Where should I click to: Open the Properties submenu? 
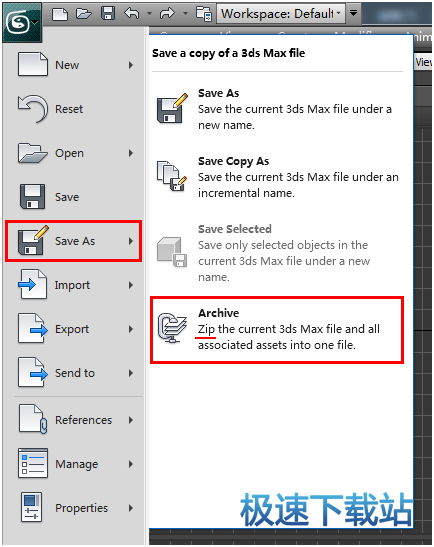pos(76,508)
